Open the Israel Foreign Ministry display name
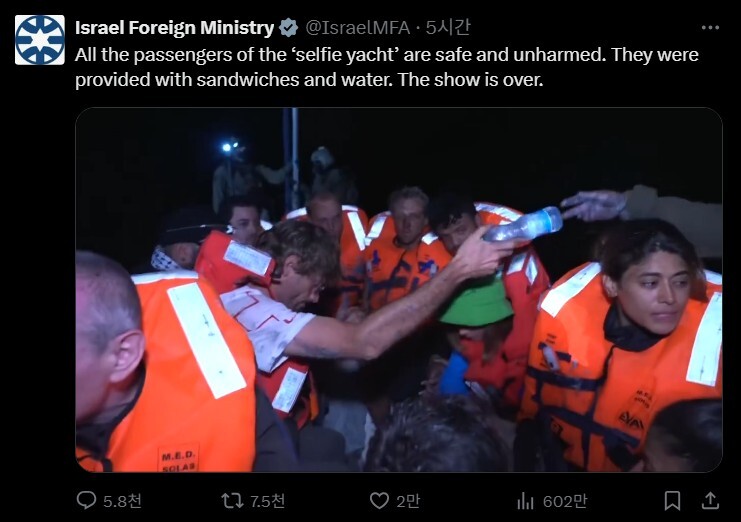The height and width of the screenshot is (522, 741). coord(174,28)
